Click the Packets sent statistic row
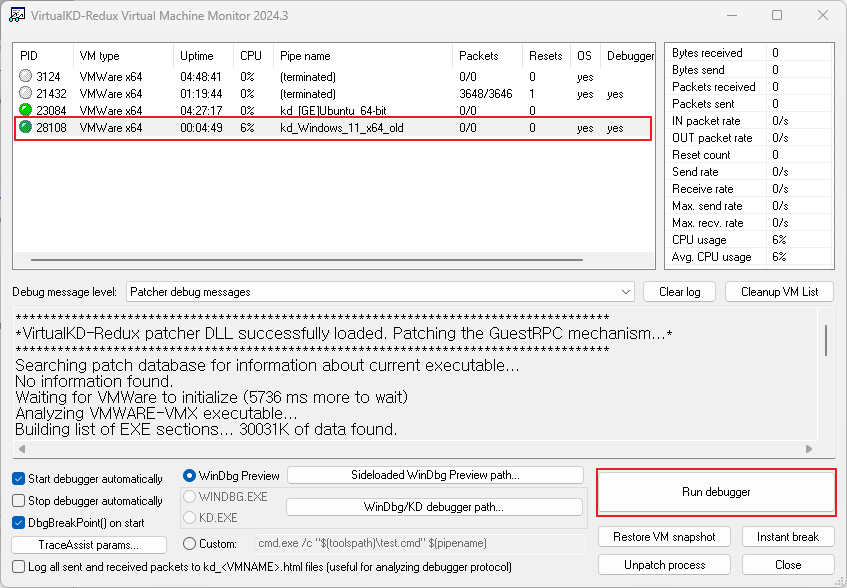 click(x=749, y=104)
